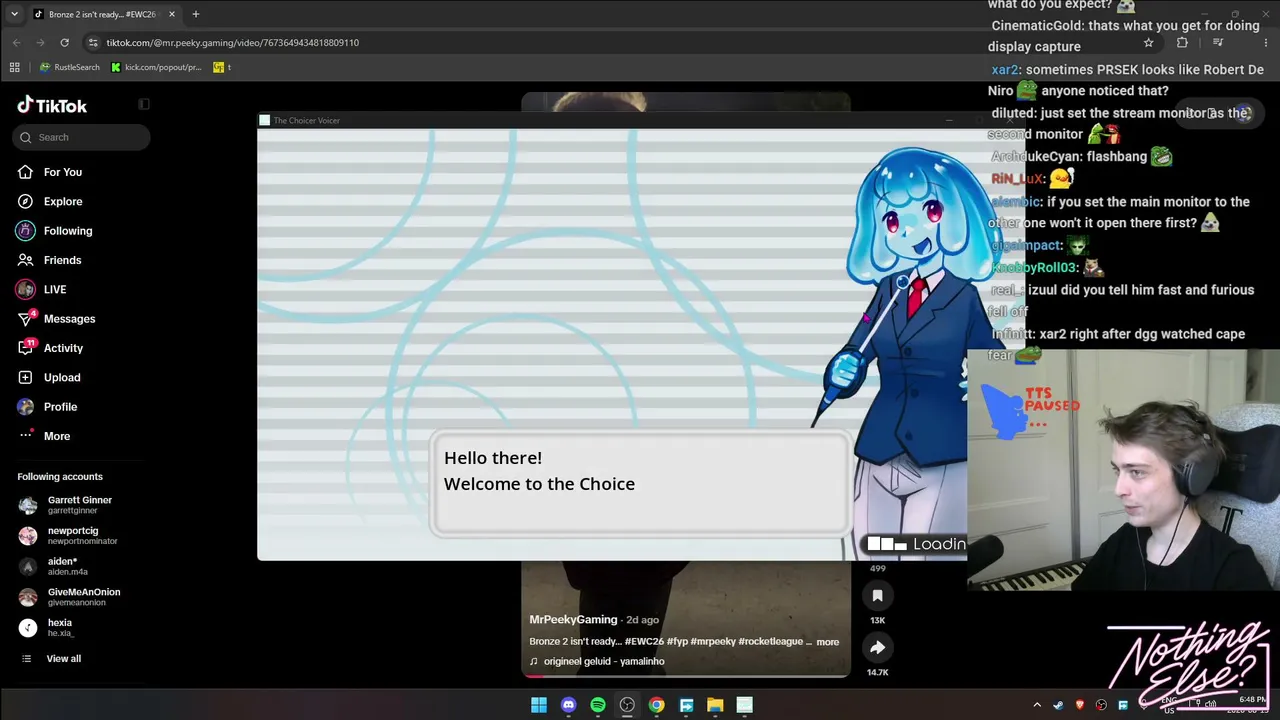The height and width of the screenshot is (720, 1280).
Task: Expand Following accounts with 'View all'
Action: click(63, 659)
